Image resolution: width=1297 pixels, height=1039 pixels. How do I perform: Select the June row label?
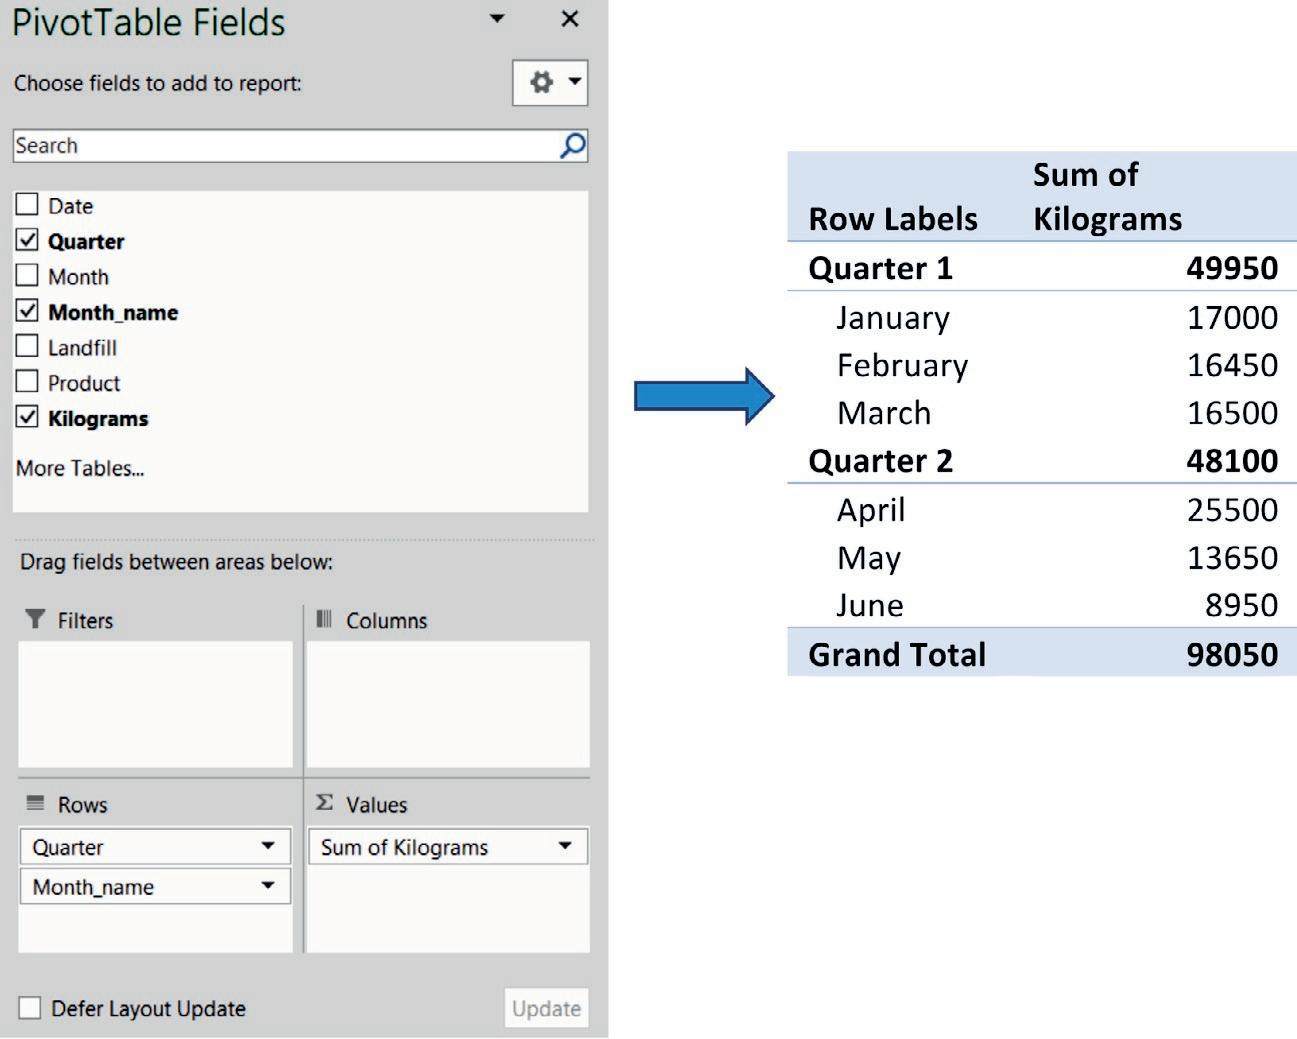[x=870, y=605]
